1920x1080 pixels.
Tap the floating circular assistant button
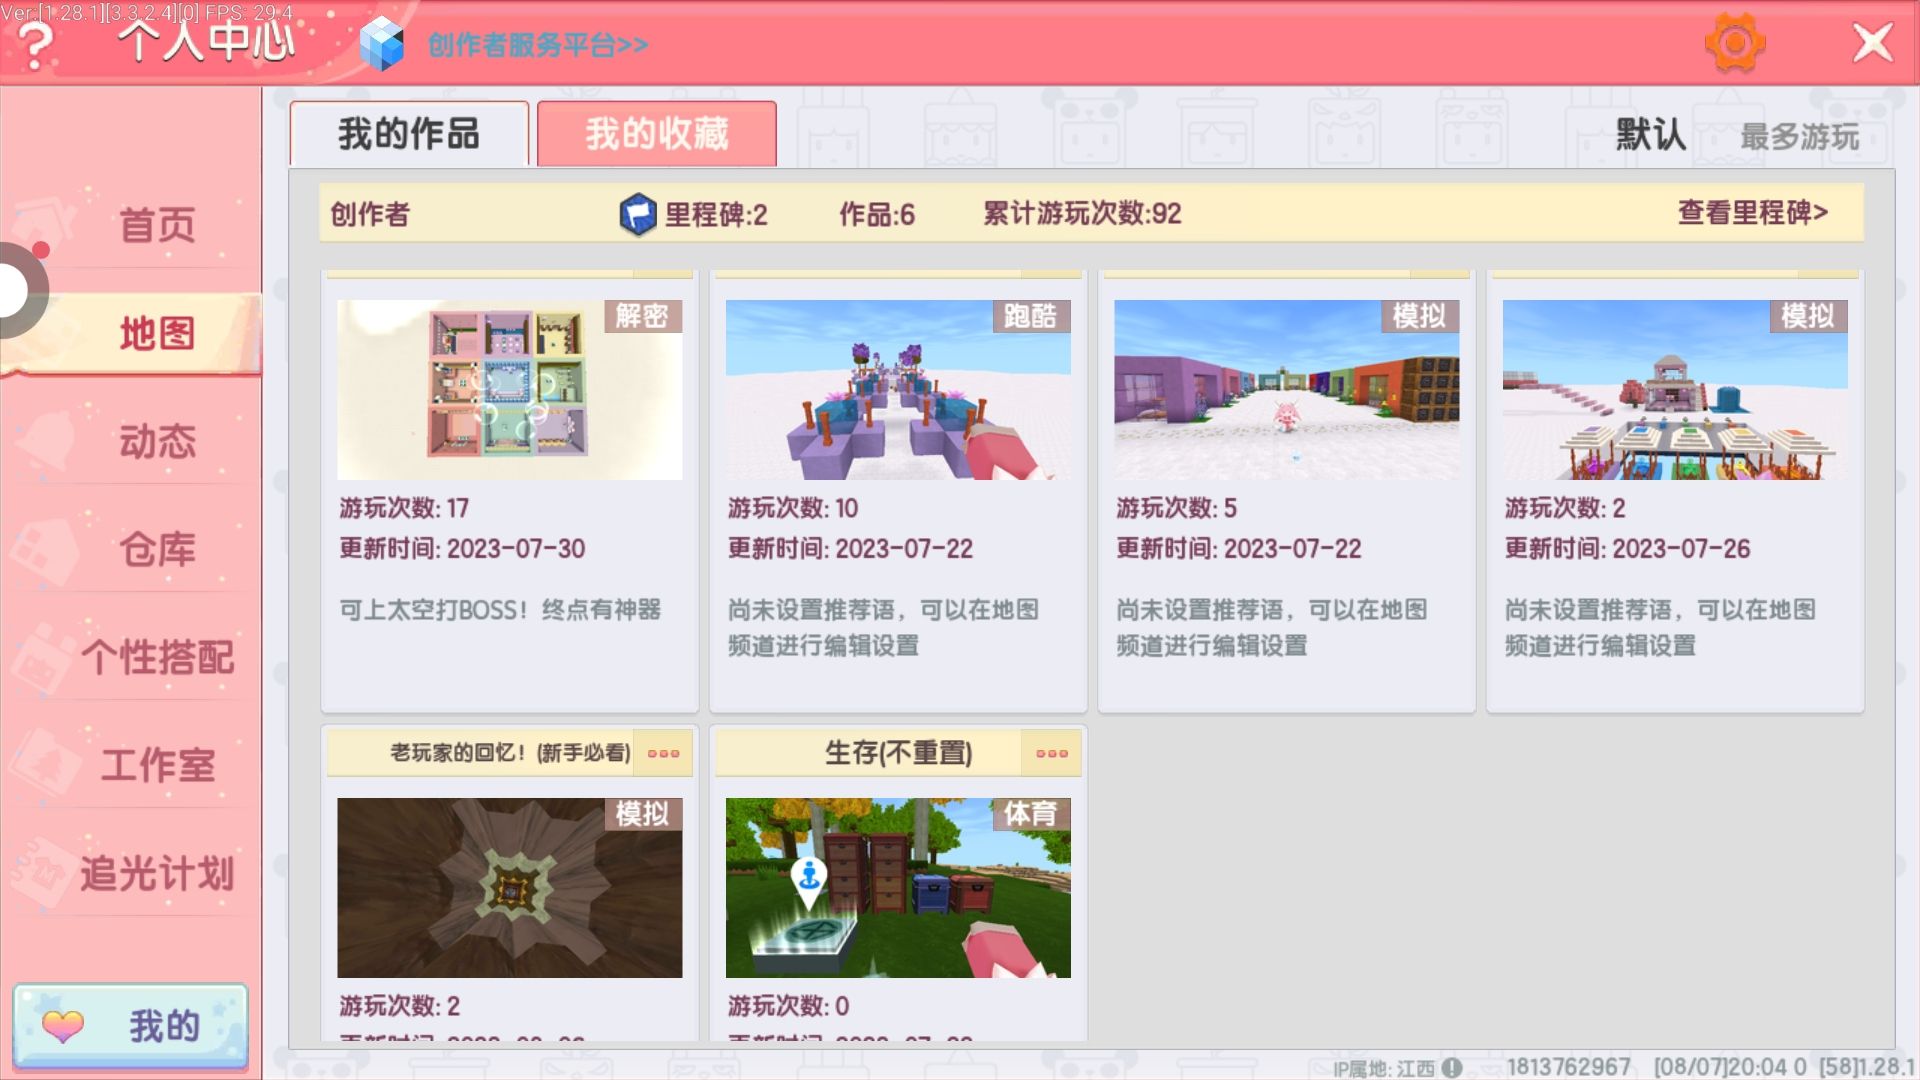coord(14,291)
